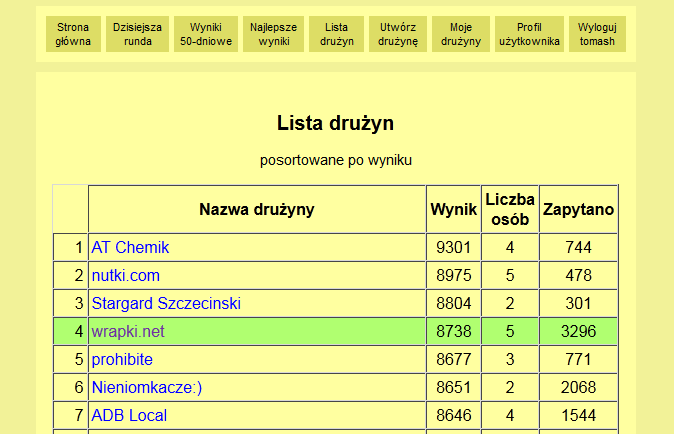Click rank number 1 cell
The width and height of the screenshot is (674, 434).
point(70,248)
